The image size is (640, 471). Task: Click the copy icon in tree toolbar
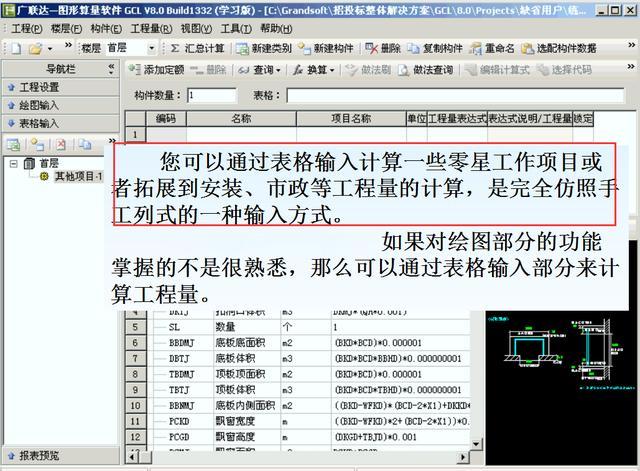click(85, 144)
